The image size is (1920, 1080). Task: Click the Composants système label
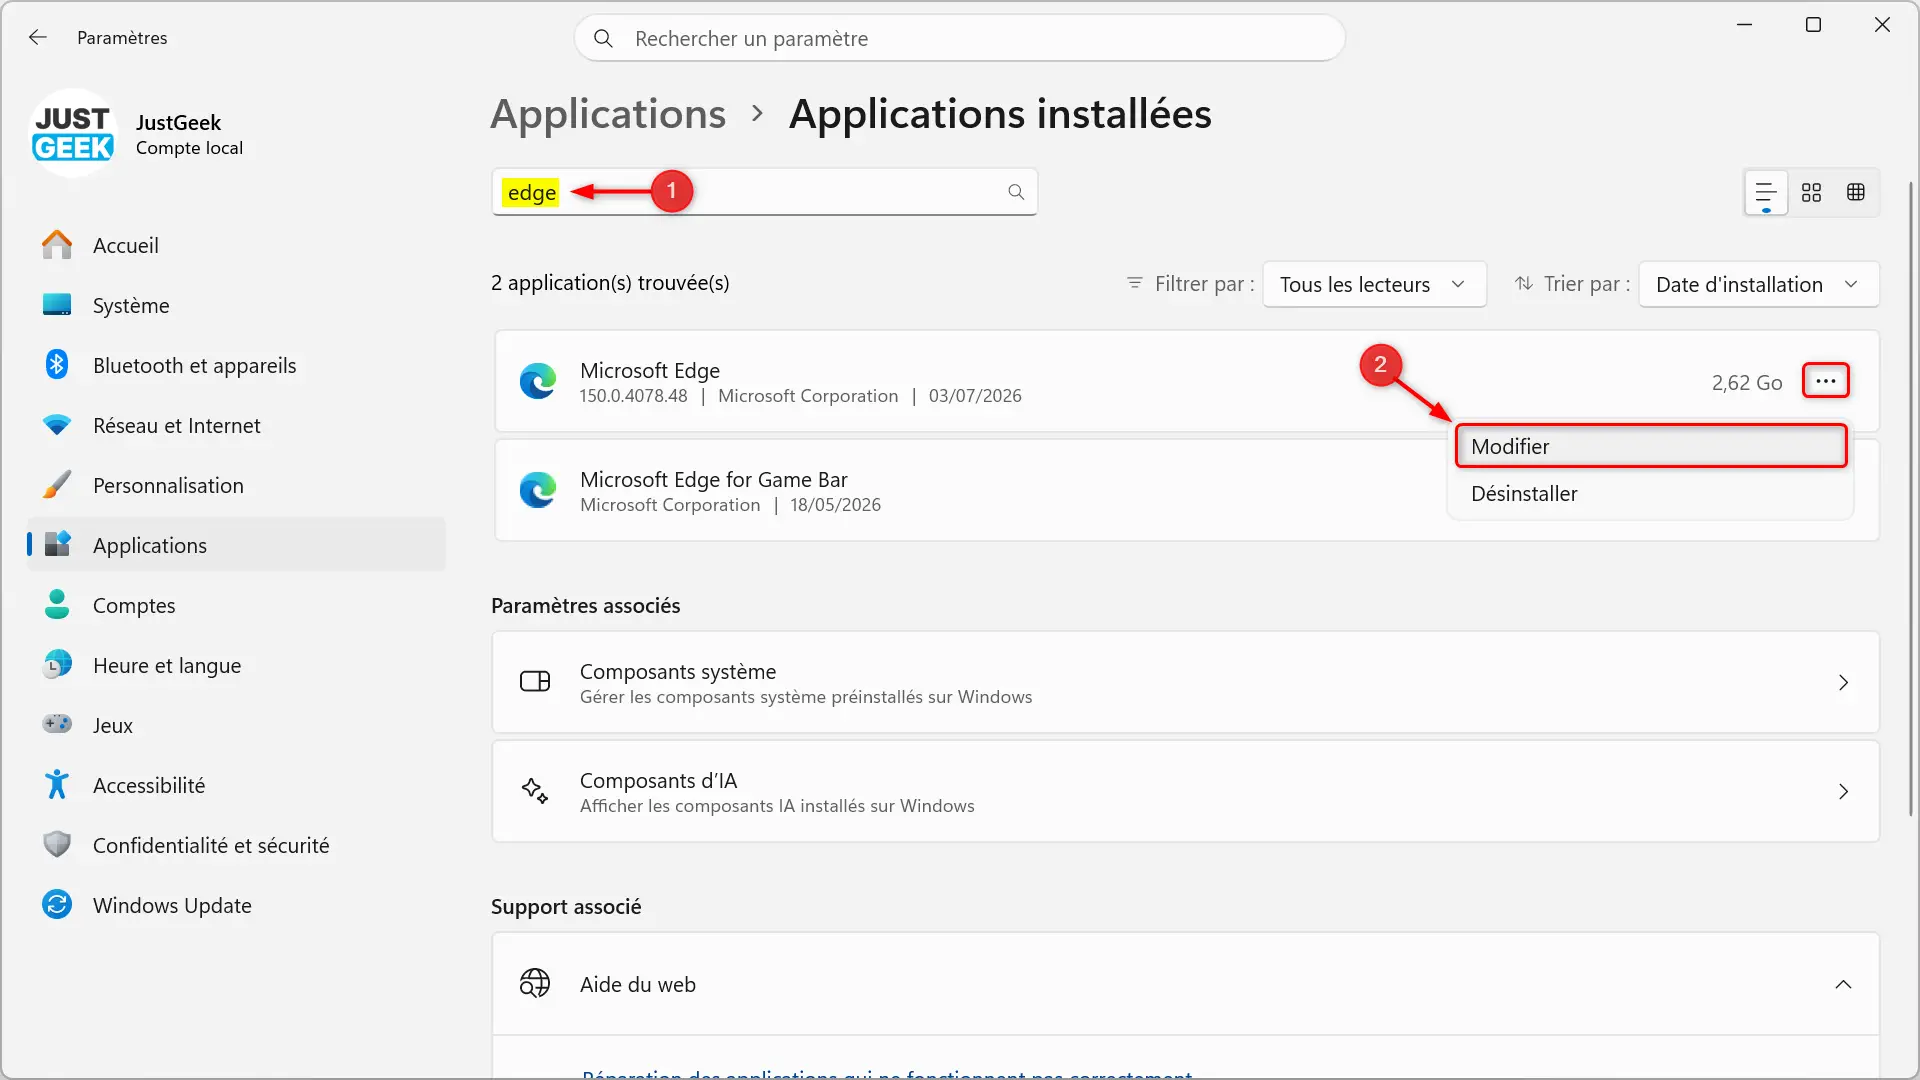point(678,671)
